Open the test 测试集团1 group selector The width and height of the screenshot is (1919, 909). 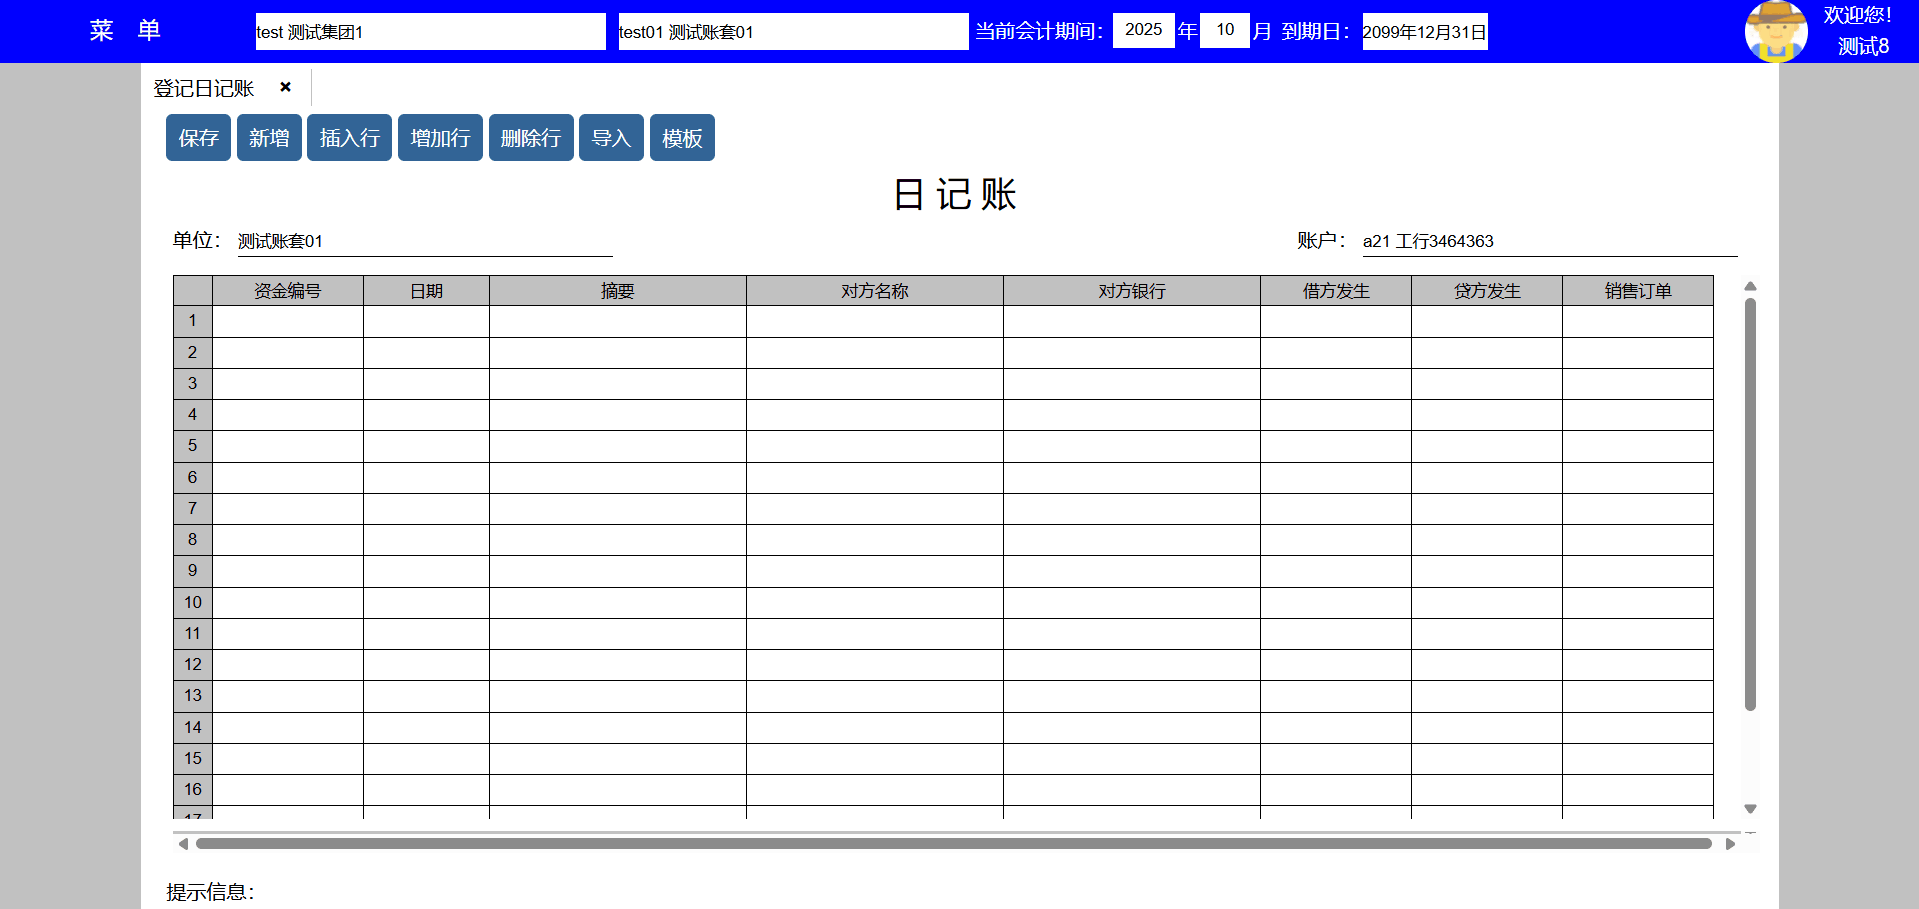point(430,32)
